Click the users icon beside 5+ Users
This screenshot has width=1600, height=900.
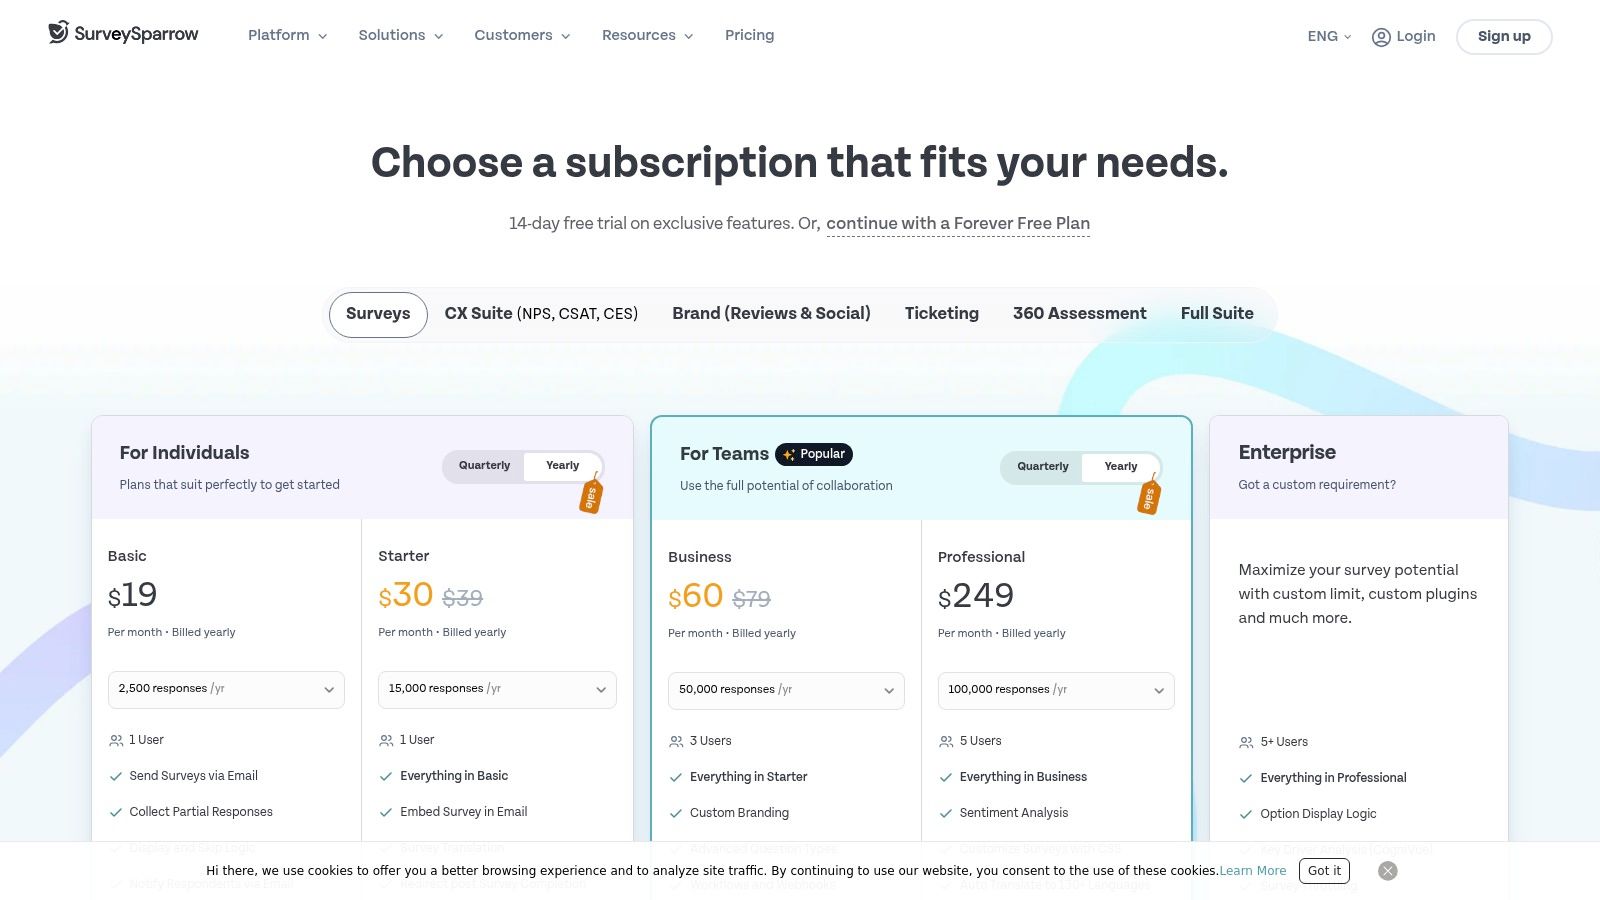click(1246, 743)
